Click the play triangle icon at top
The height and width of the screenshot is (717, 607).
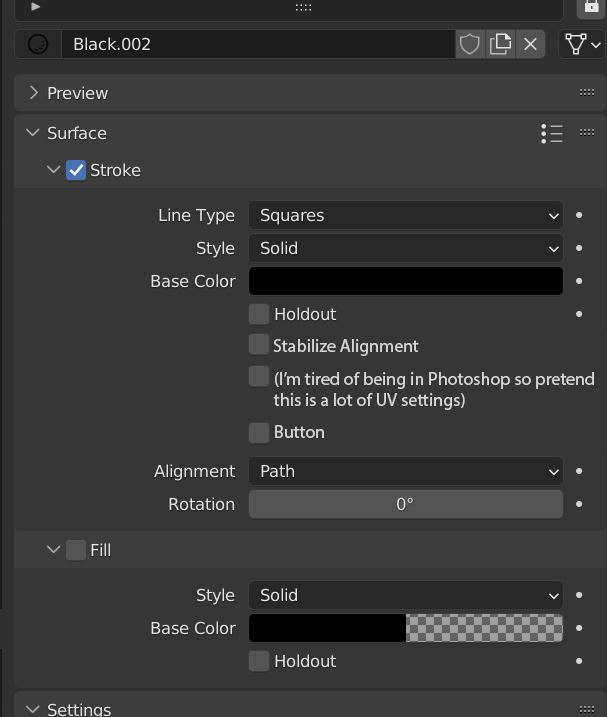35,6
